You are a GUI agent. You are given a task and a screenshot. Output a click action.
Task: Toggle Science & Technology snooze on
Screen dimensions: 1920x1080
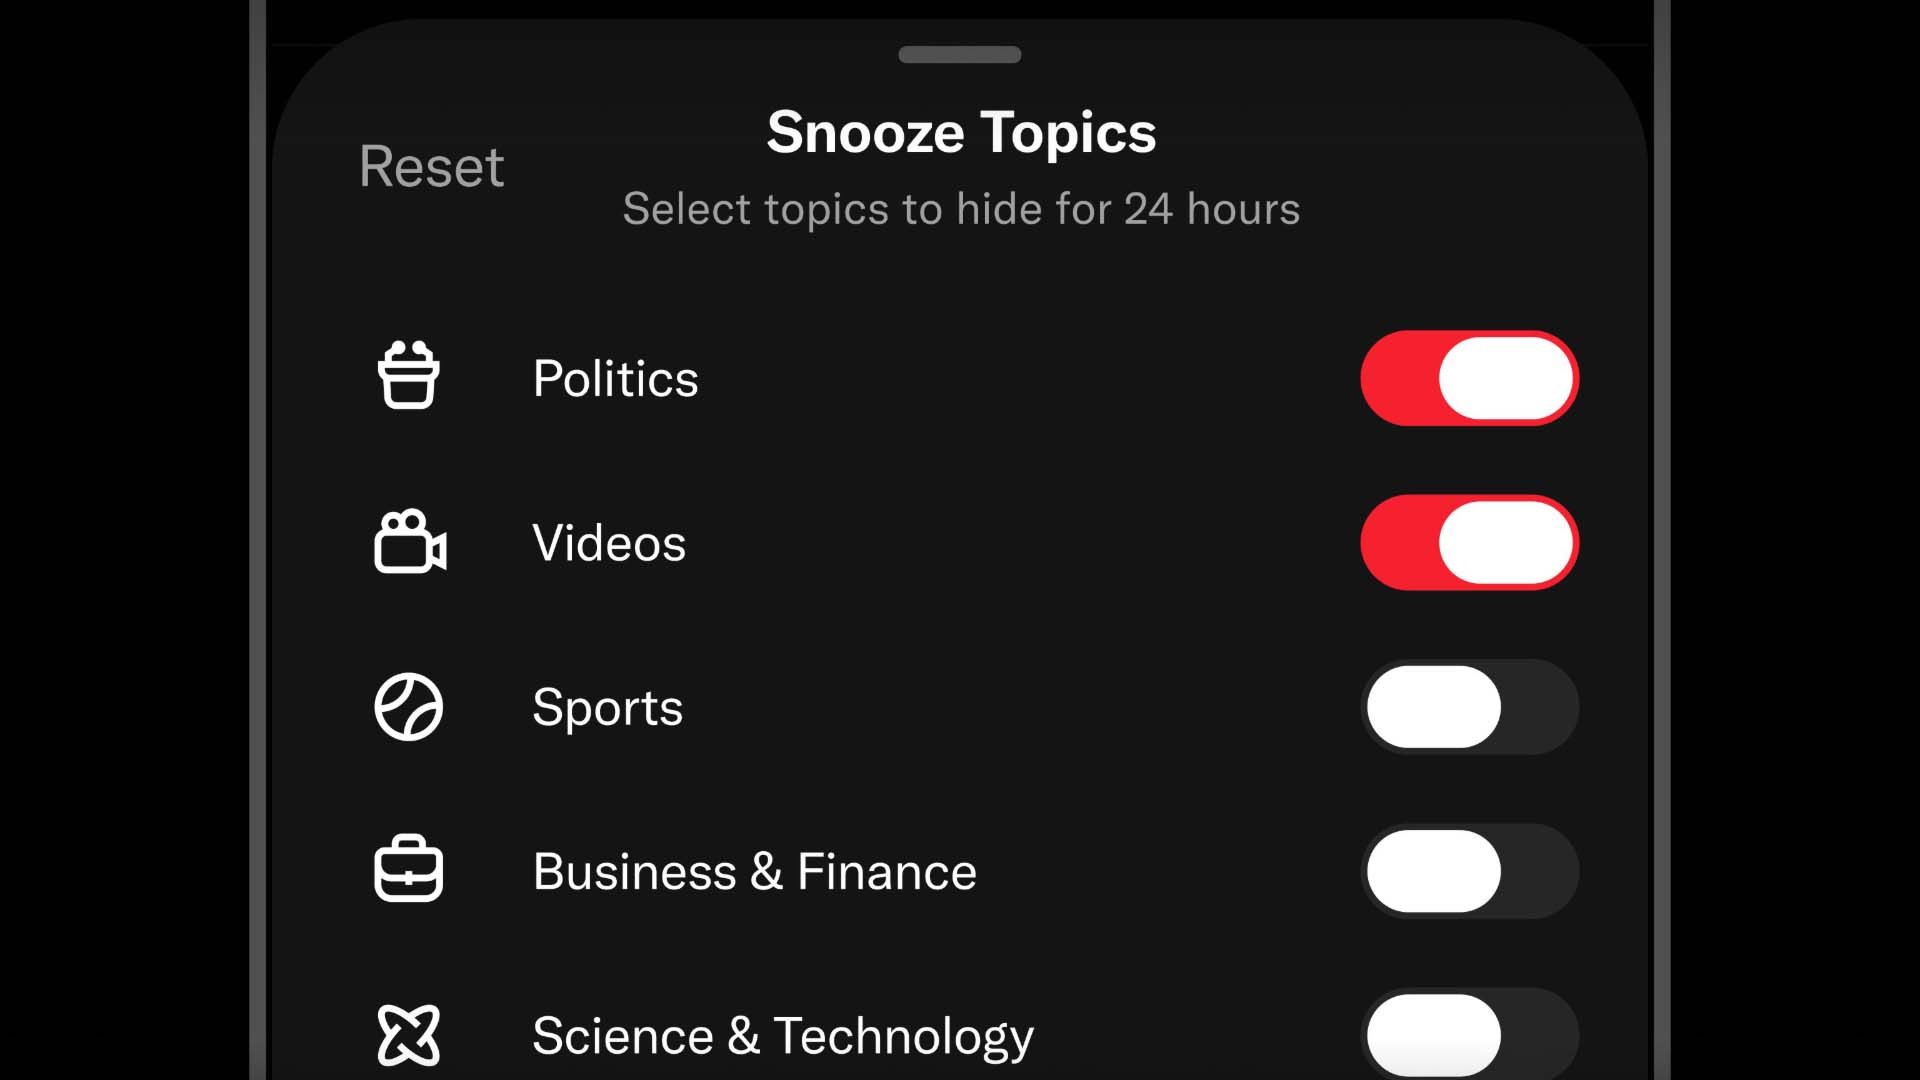1469,1034
